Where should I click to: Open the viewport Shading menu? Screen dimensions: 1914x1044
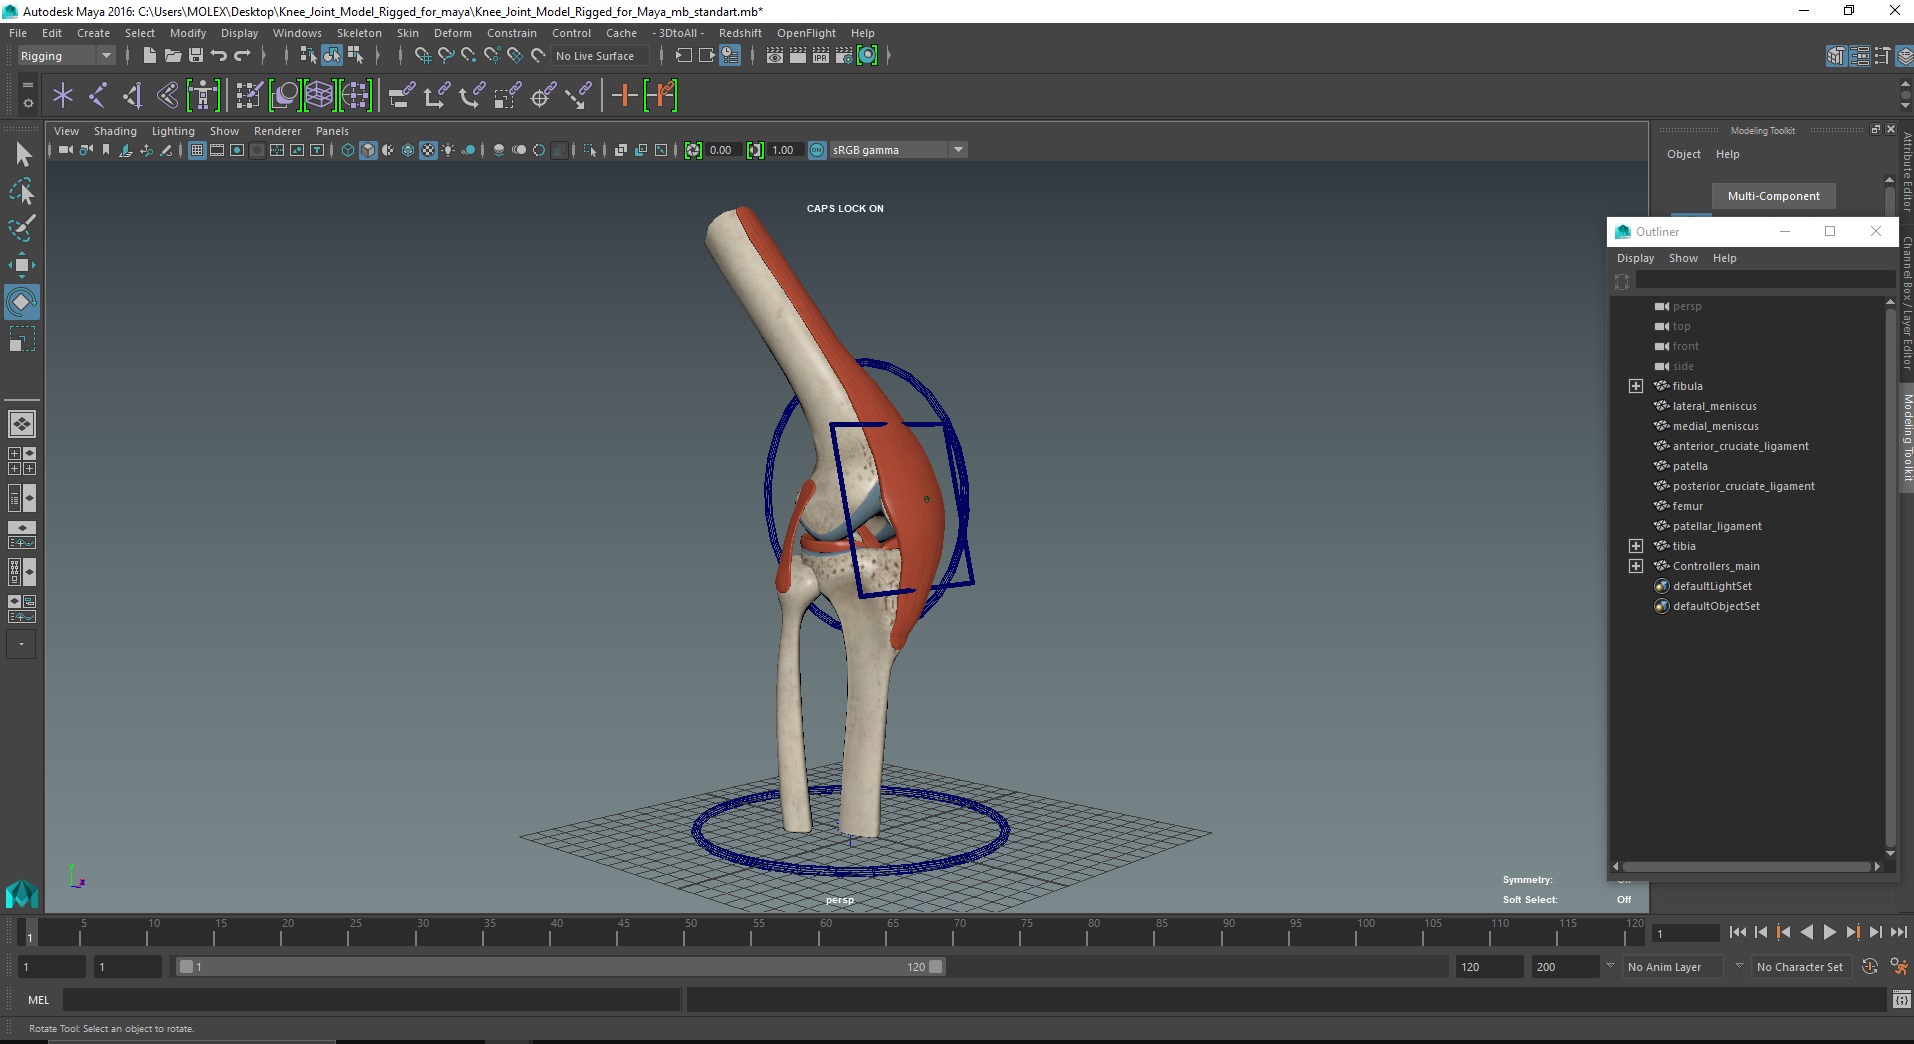click(115, 131)
